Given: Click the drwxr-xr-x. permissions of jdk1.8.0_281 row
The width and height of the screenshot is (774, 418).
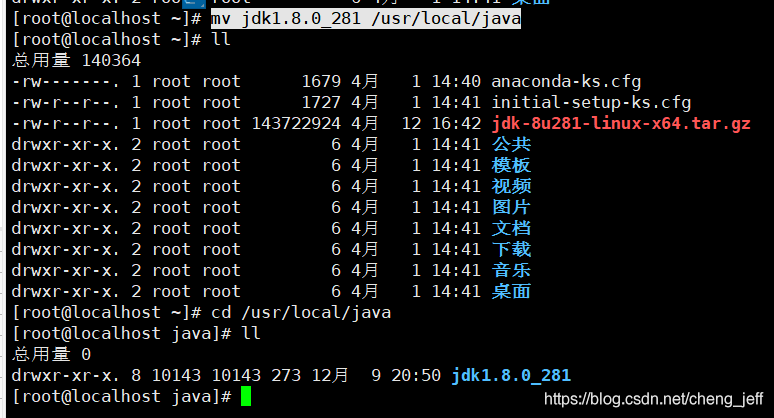Looking at the screenshot, I should (x=66, y=376).
